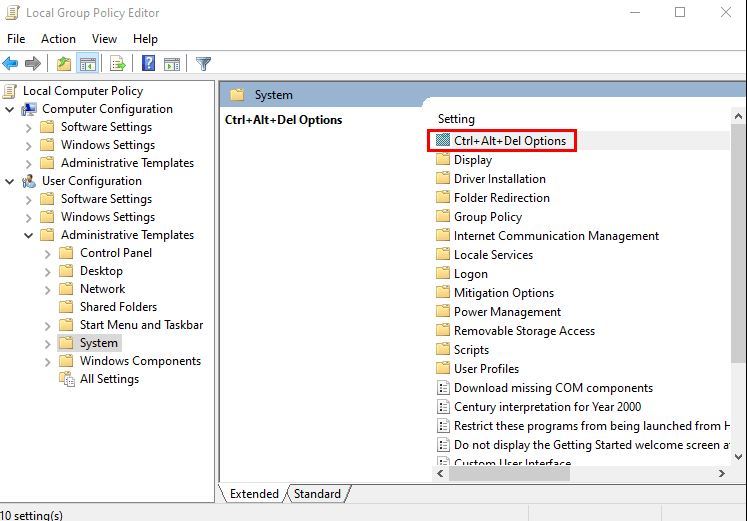The image size is (747, 521).
Task: Click the Restrict these programs policy icon
Action: tap(443, 426)
